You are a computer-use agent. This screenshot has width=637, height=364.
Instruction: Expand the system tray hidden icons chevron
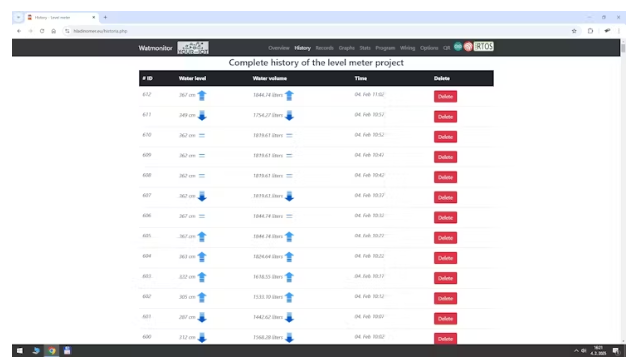pyautogui.click(x=576, y=351)
